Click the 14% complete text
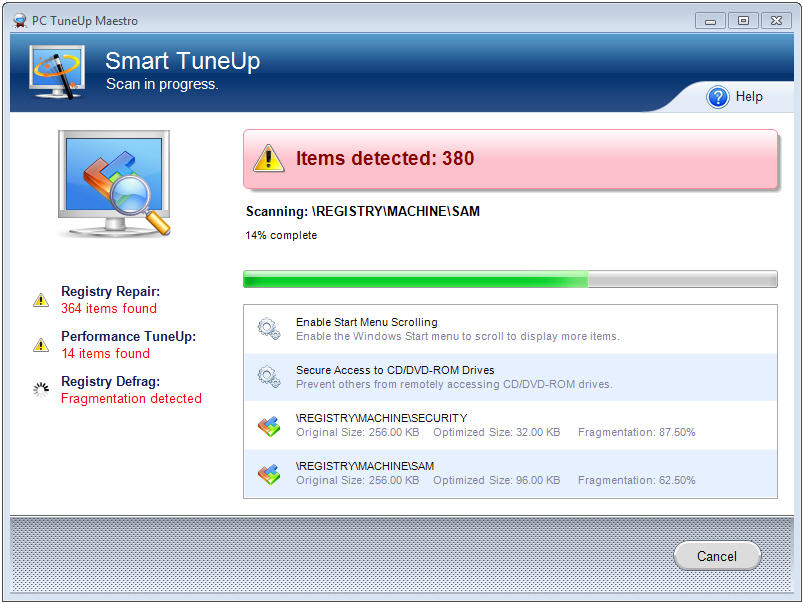The width and height of the screenshot is (803, 603). coord(281,235)
